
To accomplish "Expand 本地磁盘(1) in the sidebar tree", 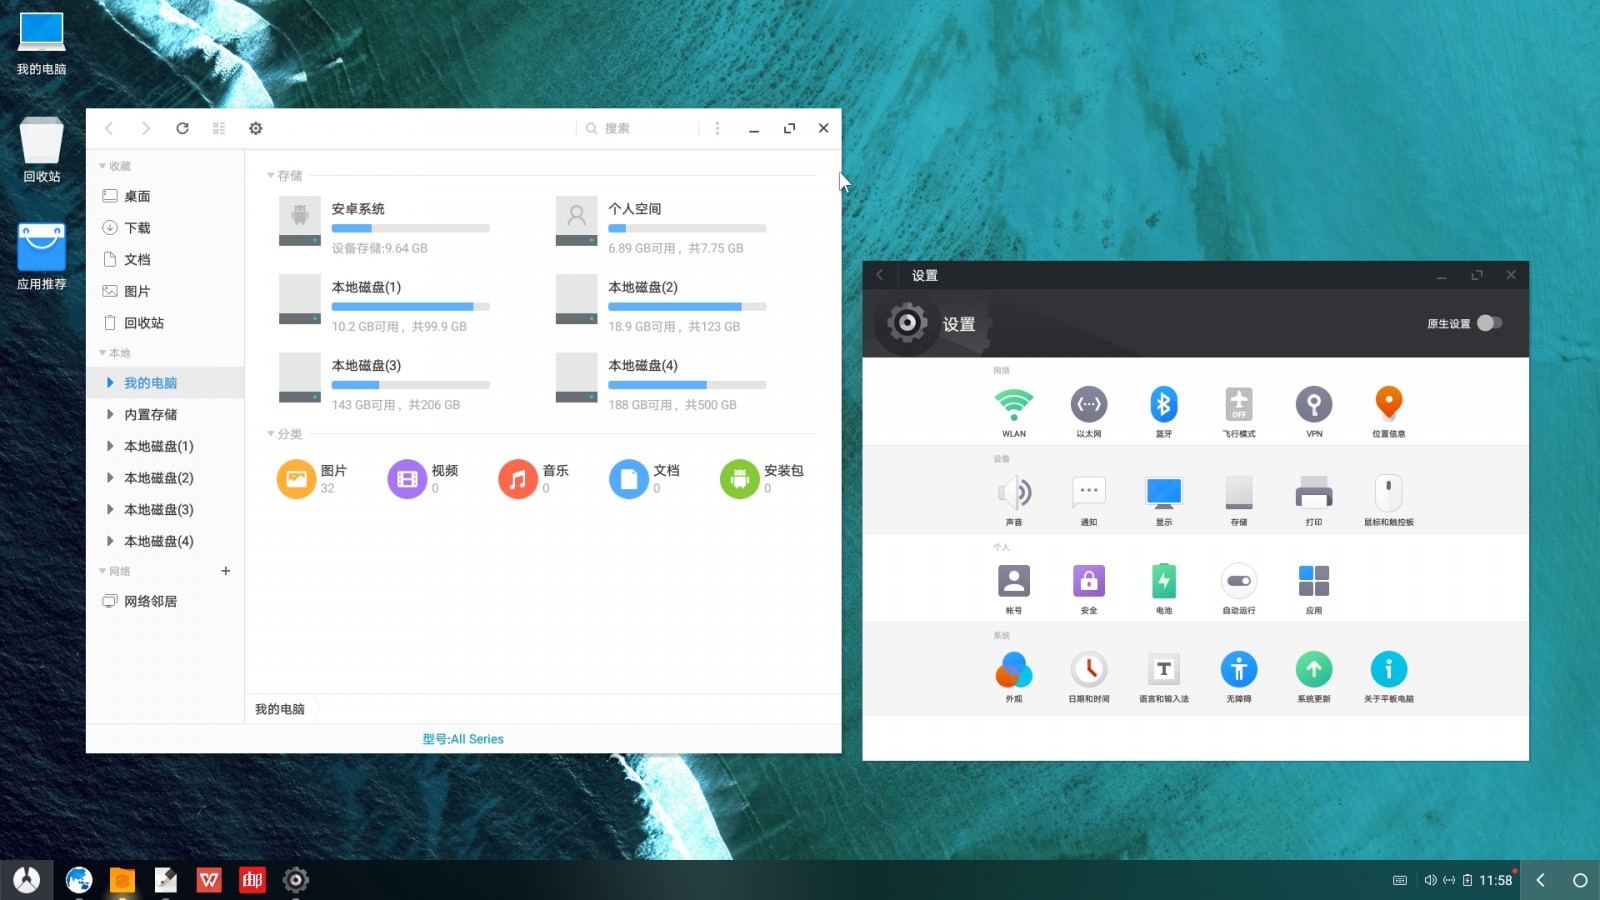I will coord(110,446).
